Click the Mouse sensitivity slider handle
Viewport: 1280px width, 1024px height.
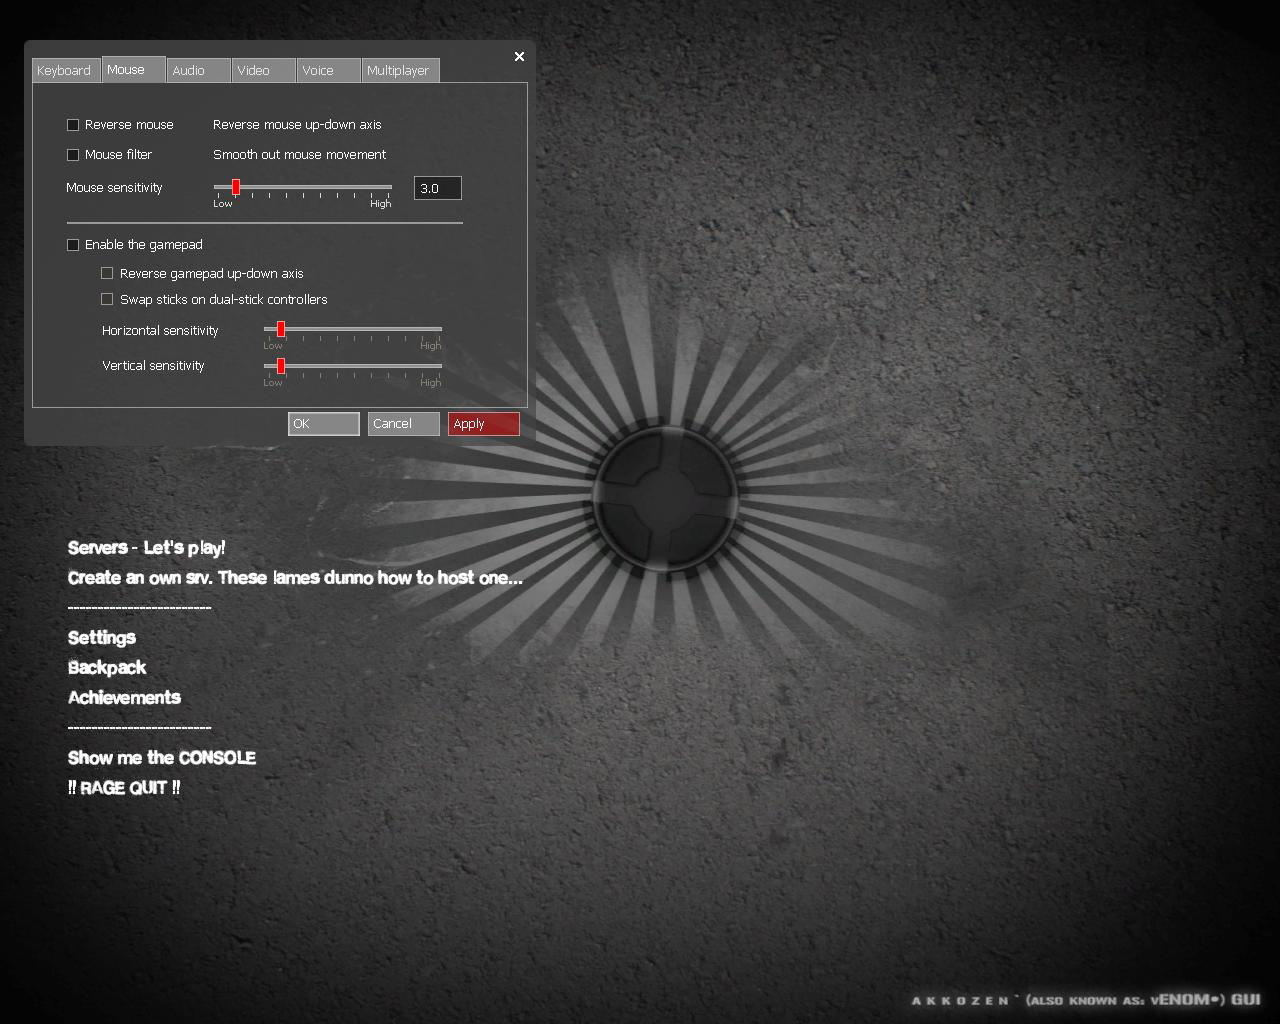[235, 187]
